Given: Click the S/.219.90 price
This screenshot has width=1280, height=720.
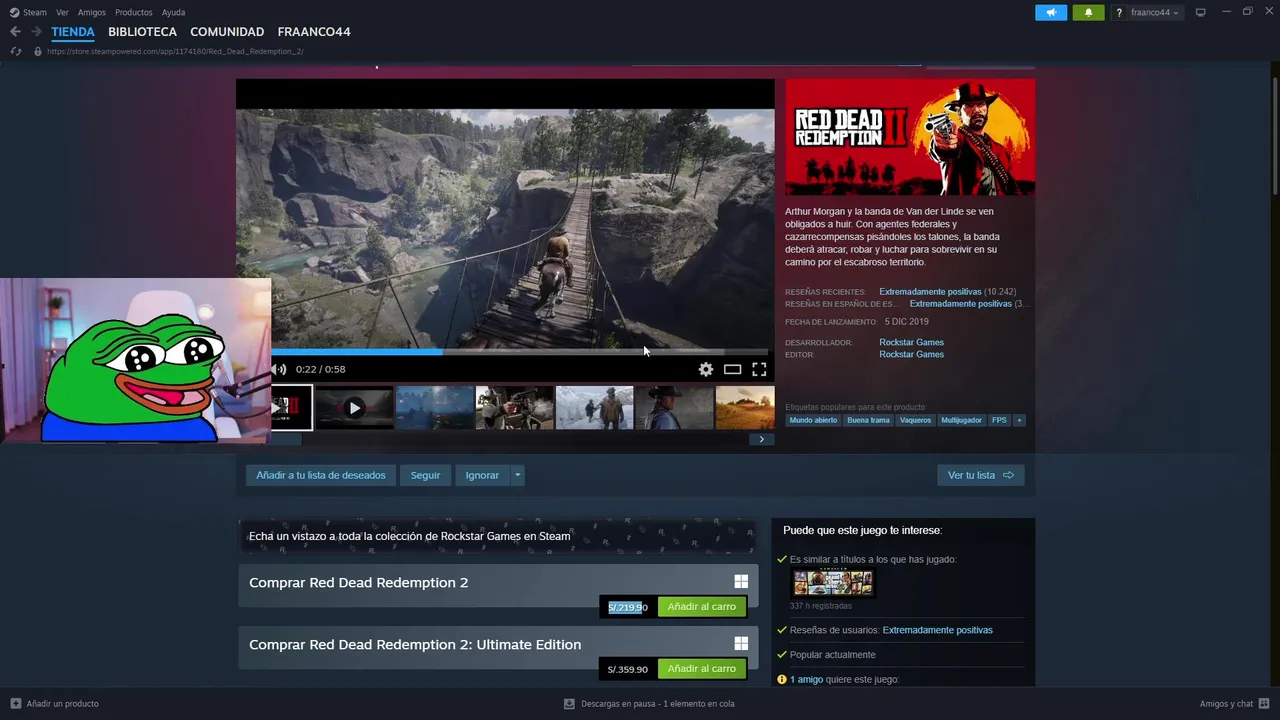Looking at the screenshot, I should [628, 607].
